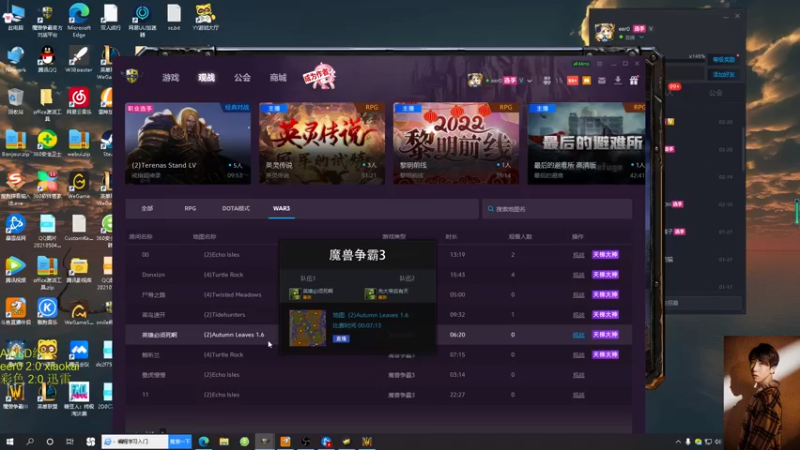The image size is (800, 450).
Task: Open the 回收站 recycle bin desktop icon
Action: tap(15, 101)
